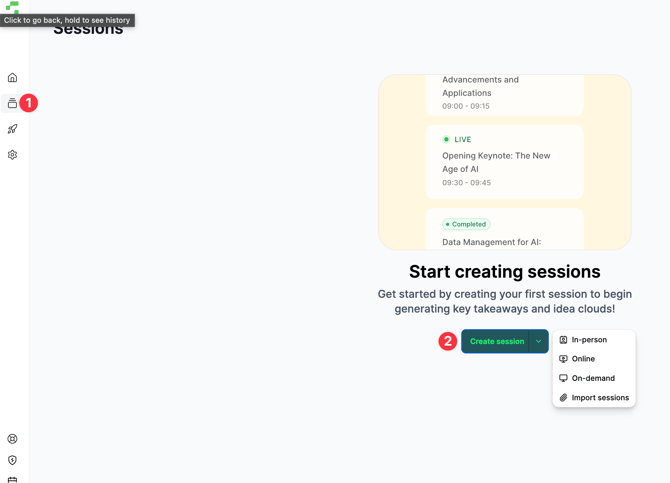Click the Create session button
Screen dimensions: 670x483
click(x=496, y=341)
